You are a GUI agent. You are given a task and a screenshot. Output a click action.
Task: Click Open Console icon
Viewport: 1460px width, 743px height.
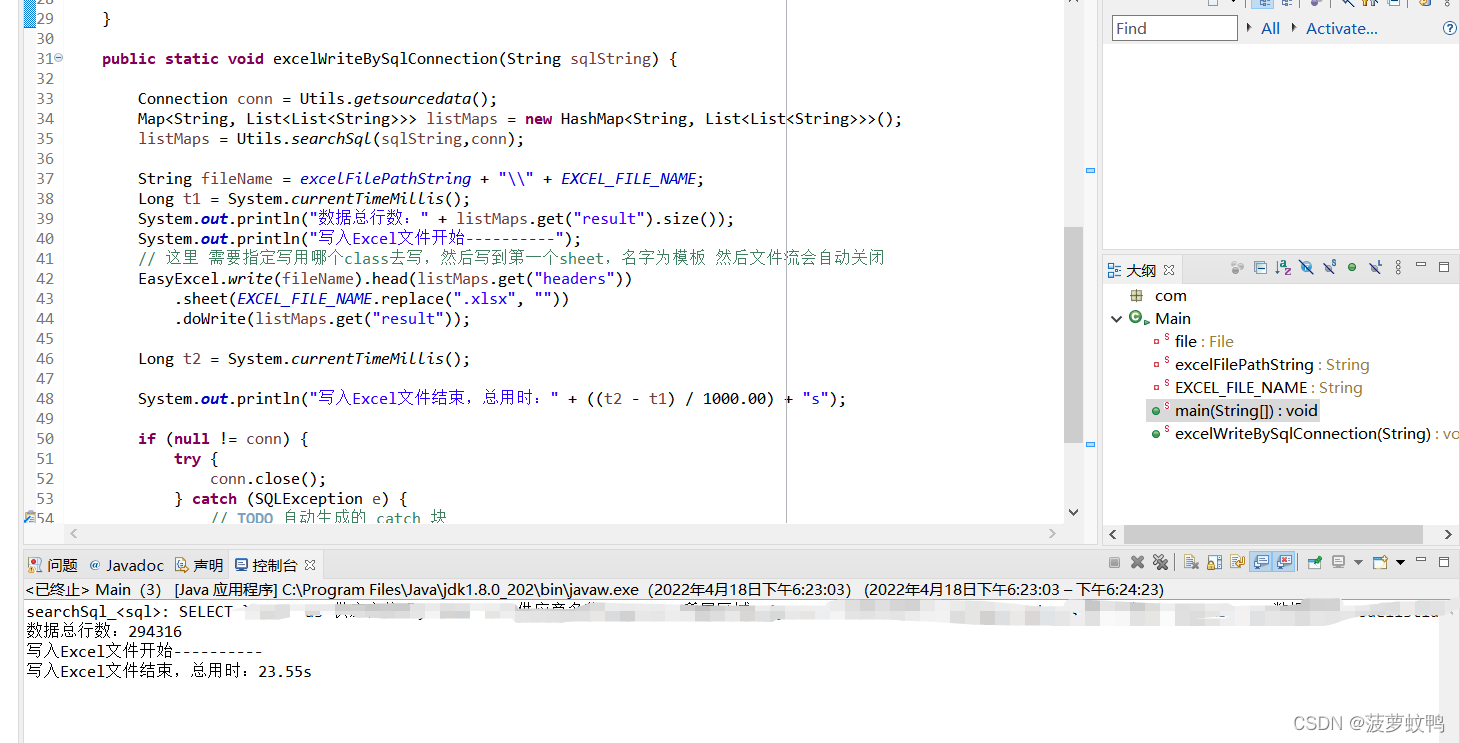pyautogui.click(x=1380, y=562)
